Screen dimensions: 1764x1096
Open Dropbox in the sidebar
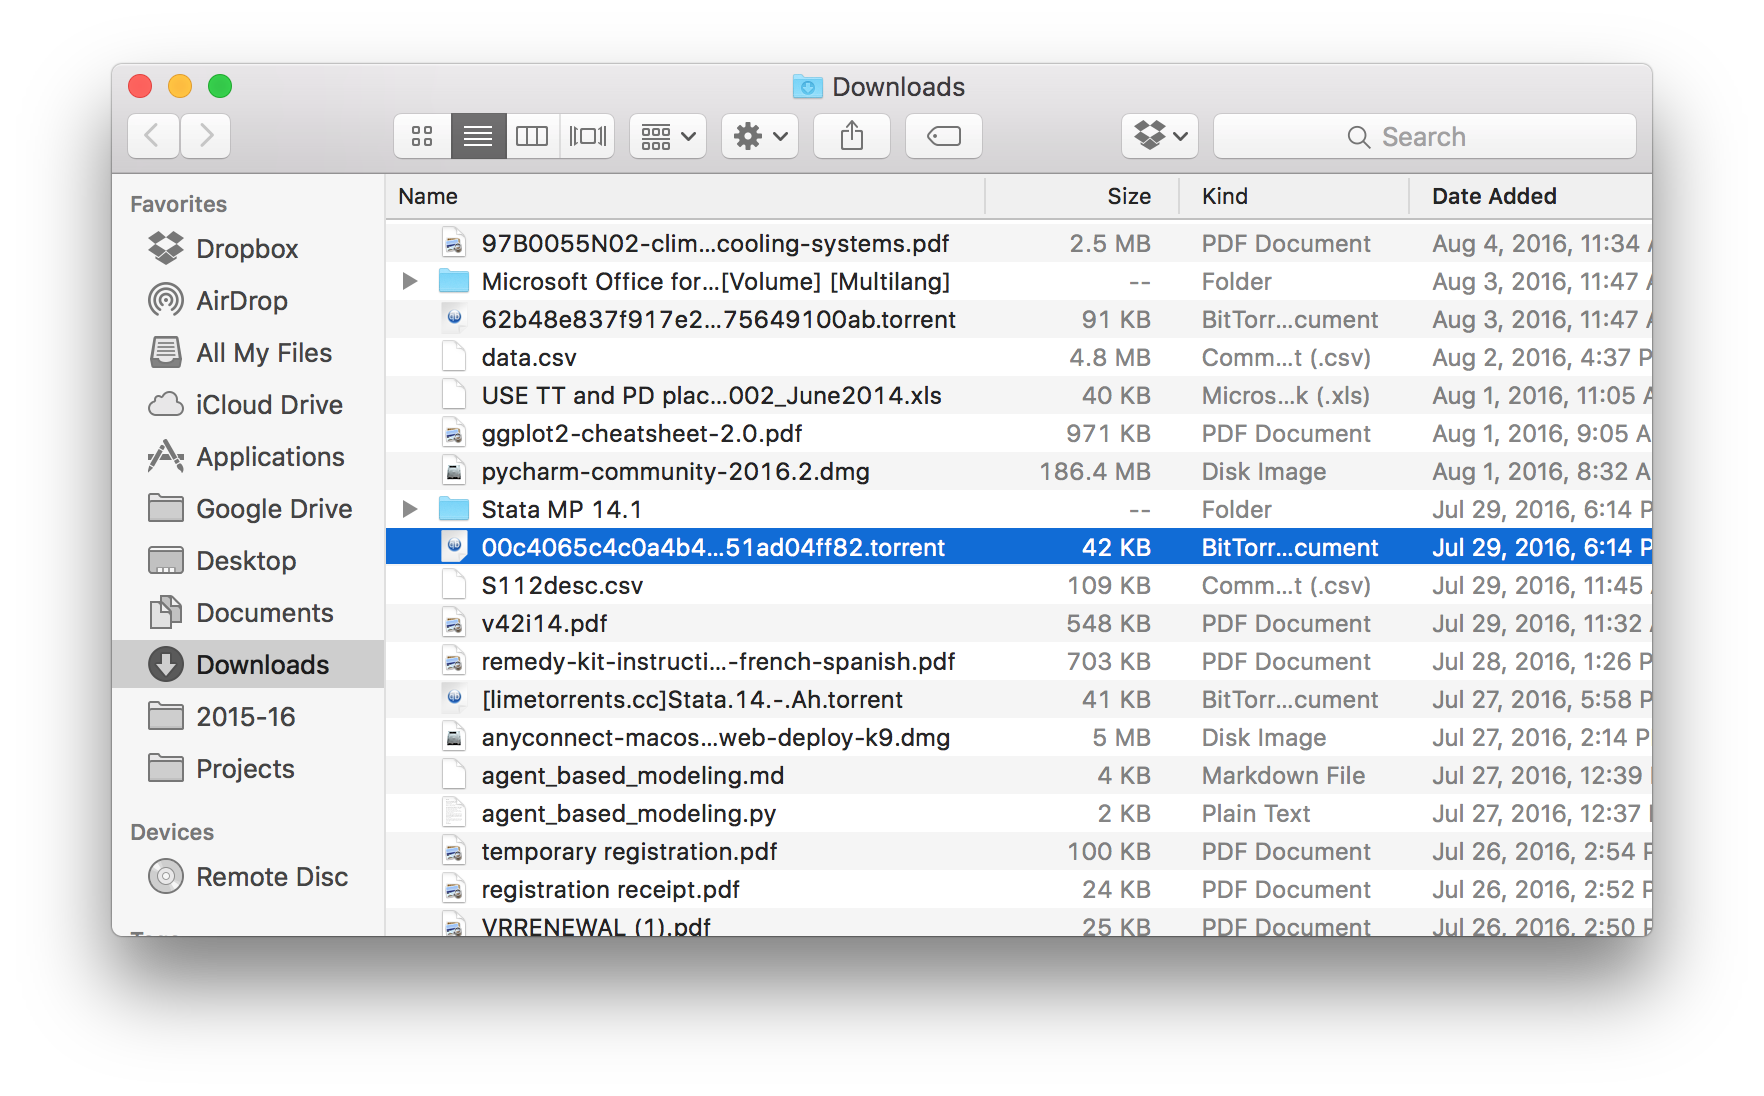247,249
